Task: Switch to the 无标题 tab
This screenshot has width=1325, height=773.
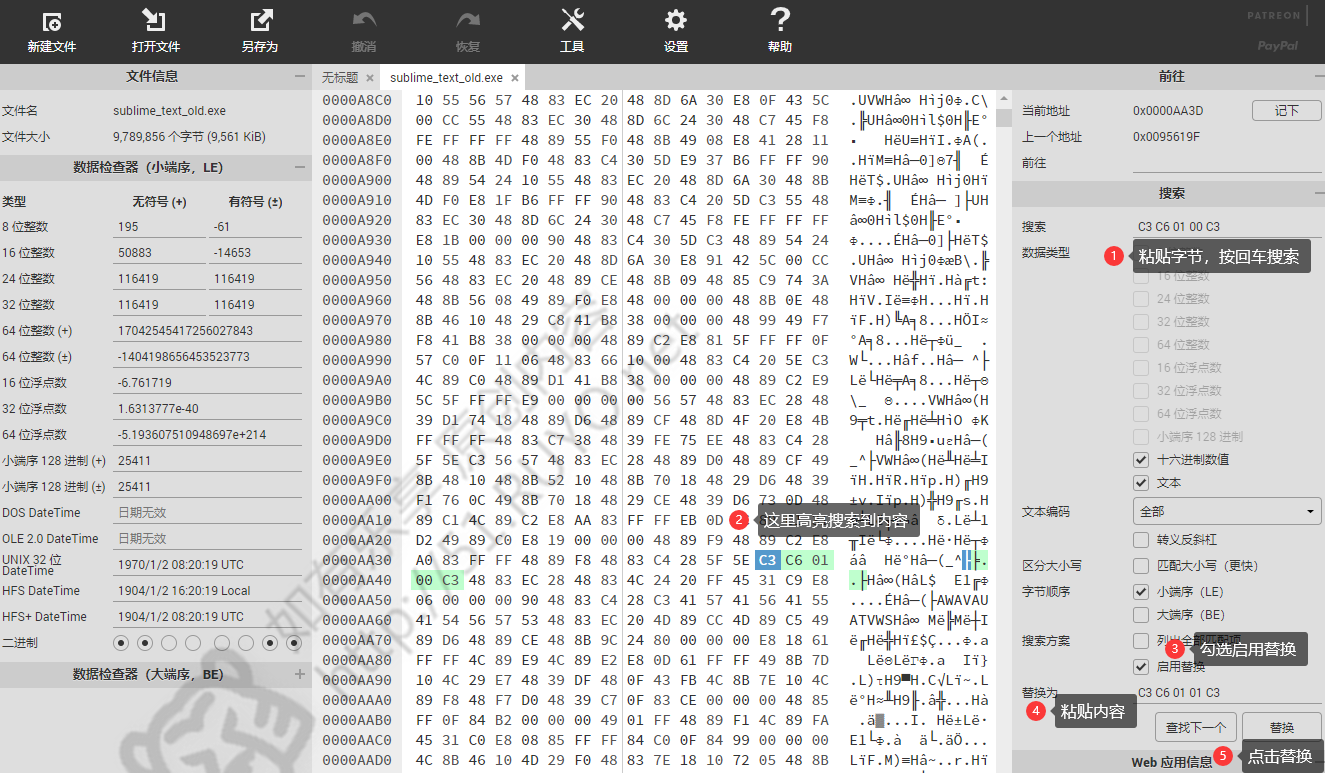Action: [340, 78]
